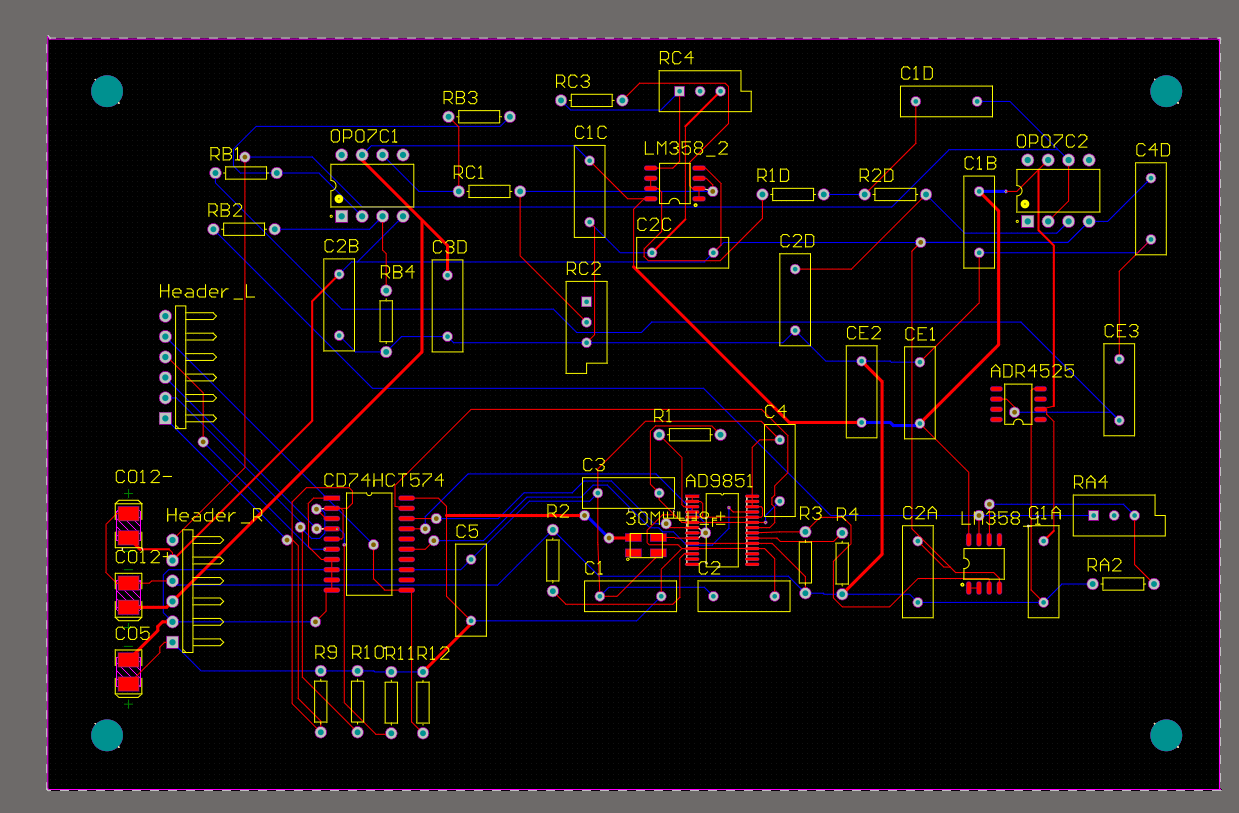This screenshot has height=813, width=1239.
Task: Click the RC3 designator text
Action: pyautogui.click(x=573, y=81)
